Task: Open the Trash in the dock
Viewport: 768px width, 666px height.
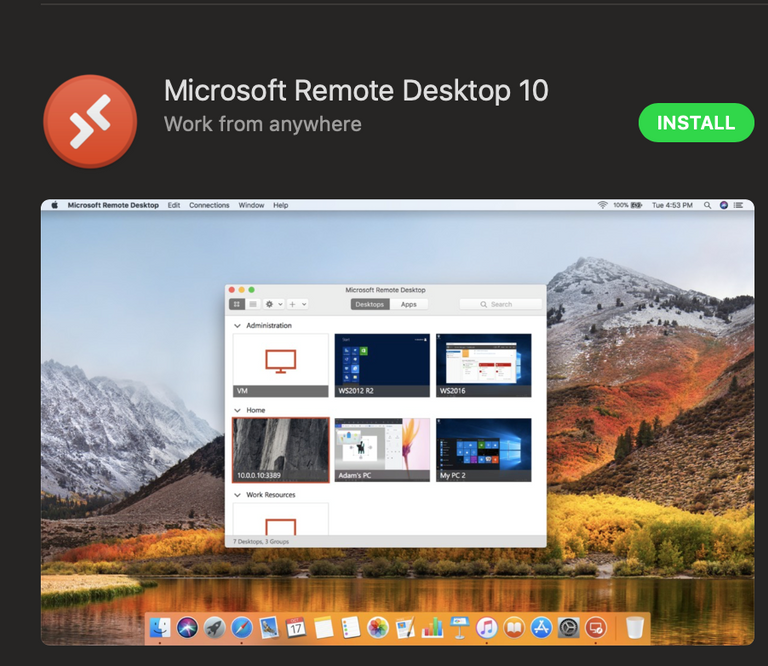Action: tap(635, 627)
